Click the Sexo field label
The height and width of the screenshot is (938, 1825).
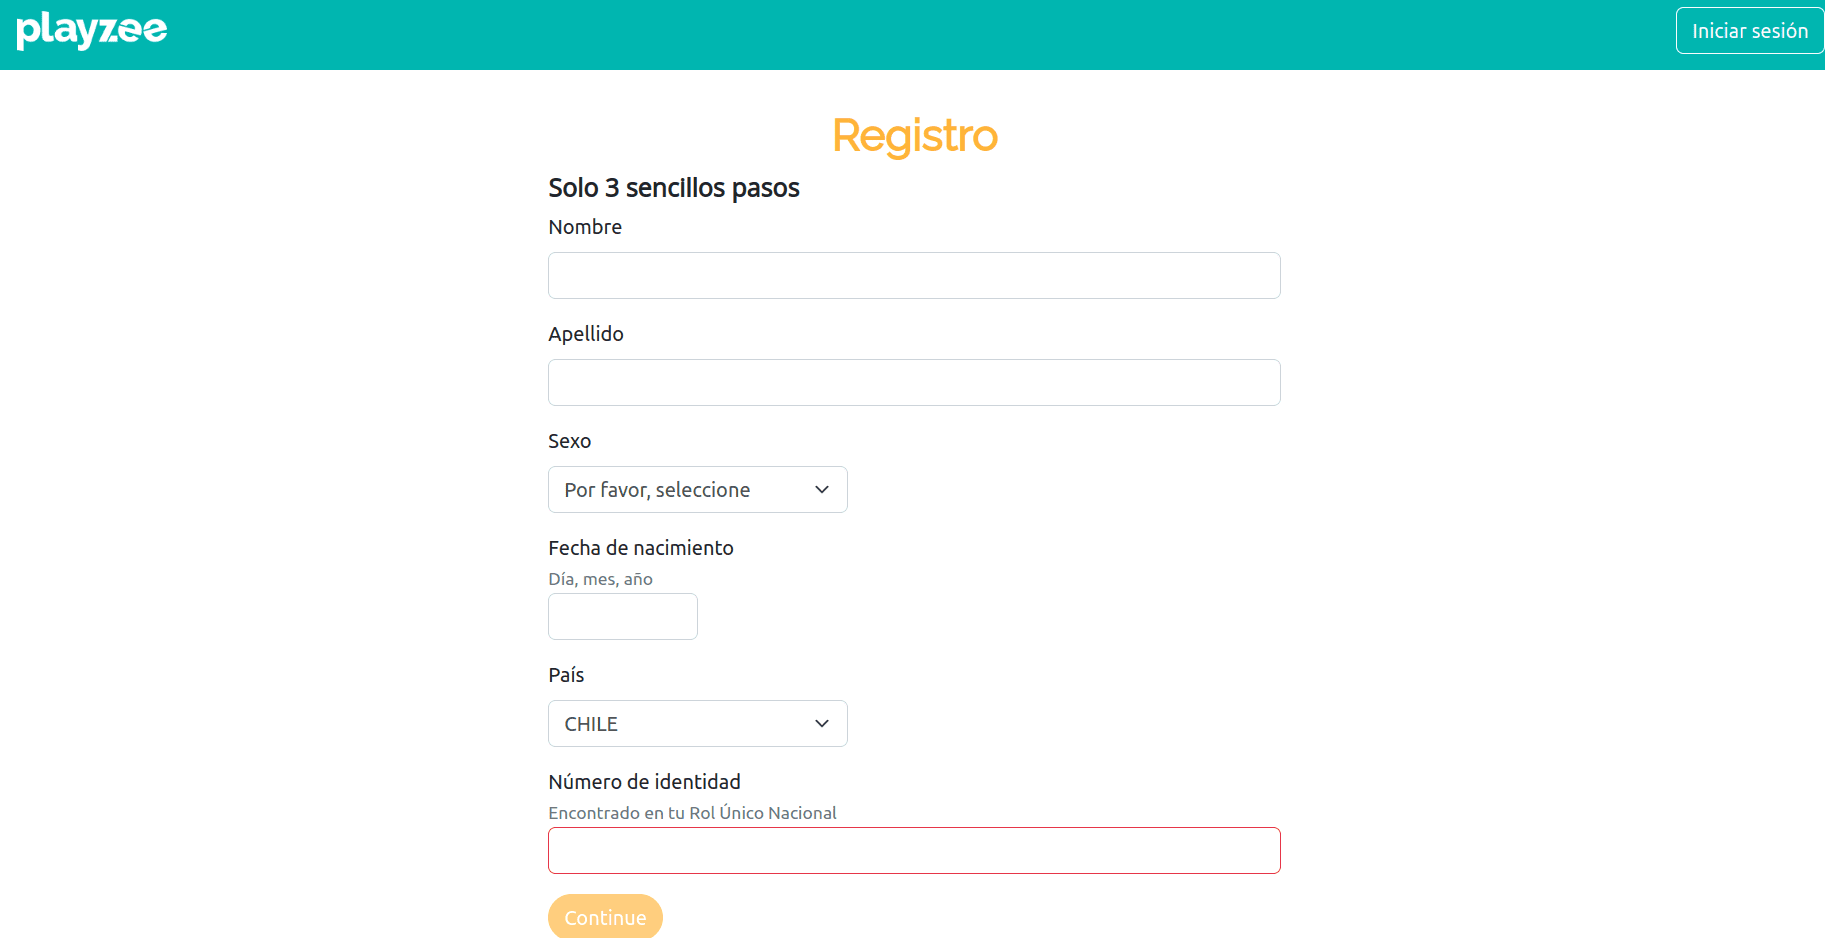coord(568,440)
